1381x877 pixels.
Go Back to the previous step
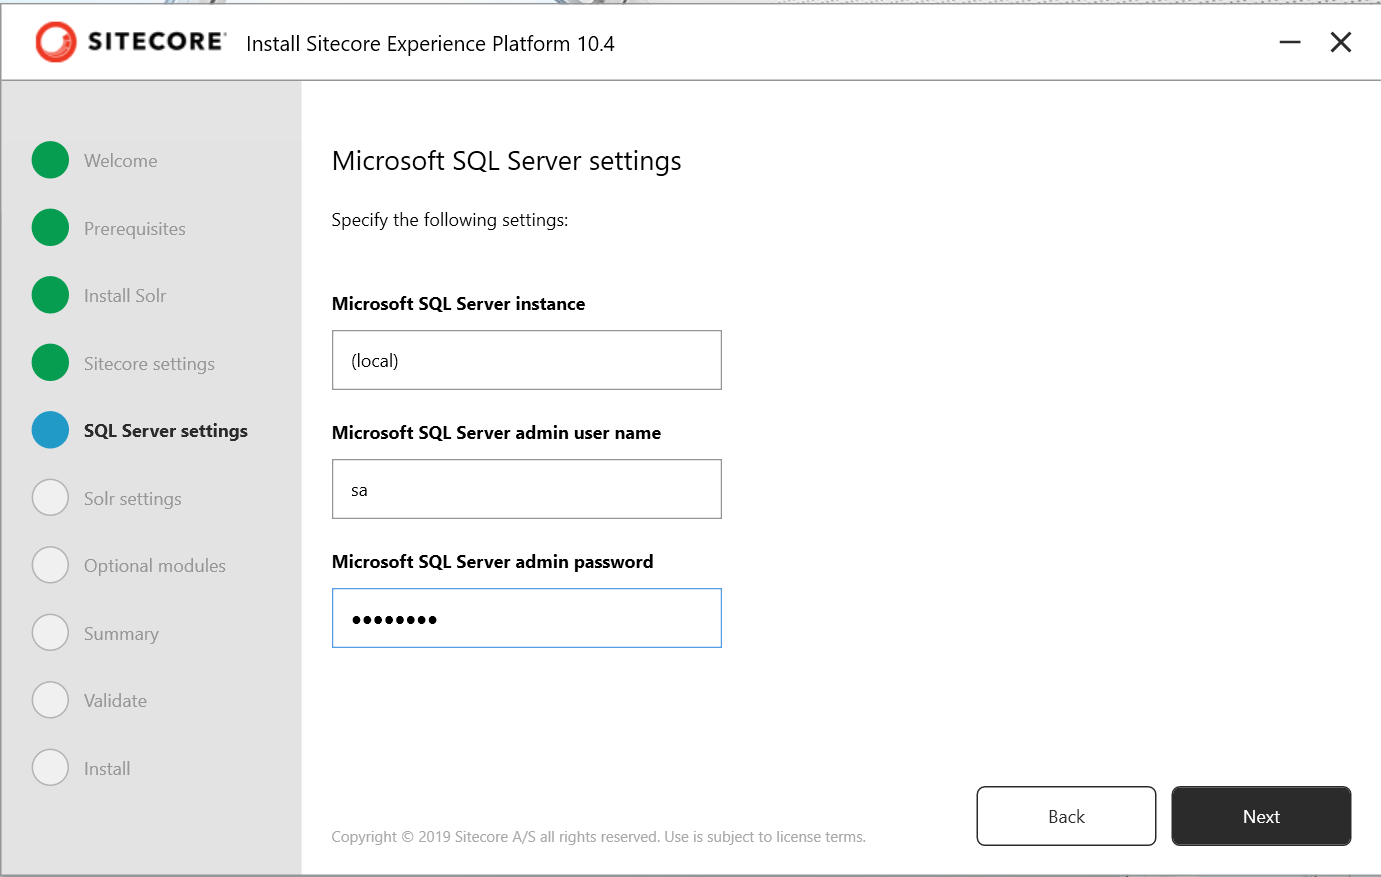pyautogui.click(x=1066, y=816)
